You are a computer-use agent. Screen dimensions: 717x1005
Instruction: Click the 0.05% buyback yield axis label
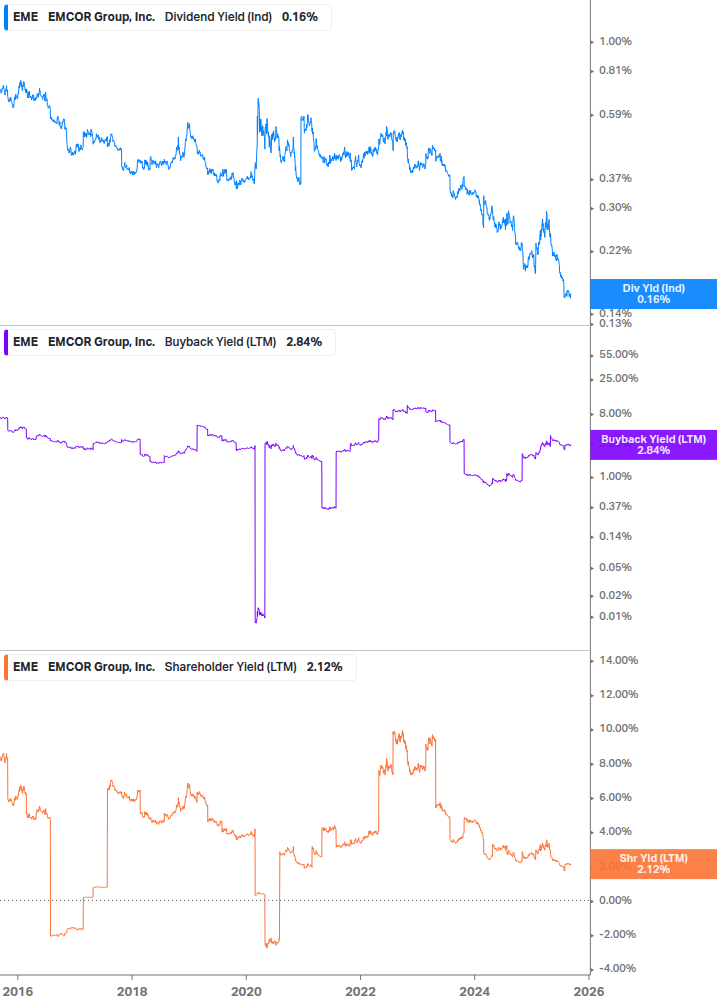point(615,568)
